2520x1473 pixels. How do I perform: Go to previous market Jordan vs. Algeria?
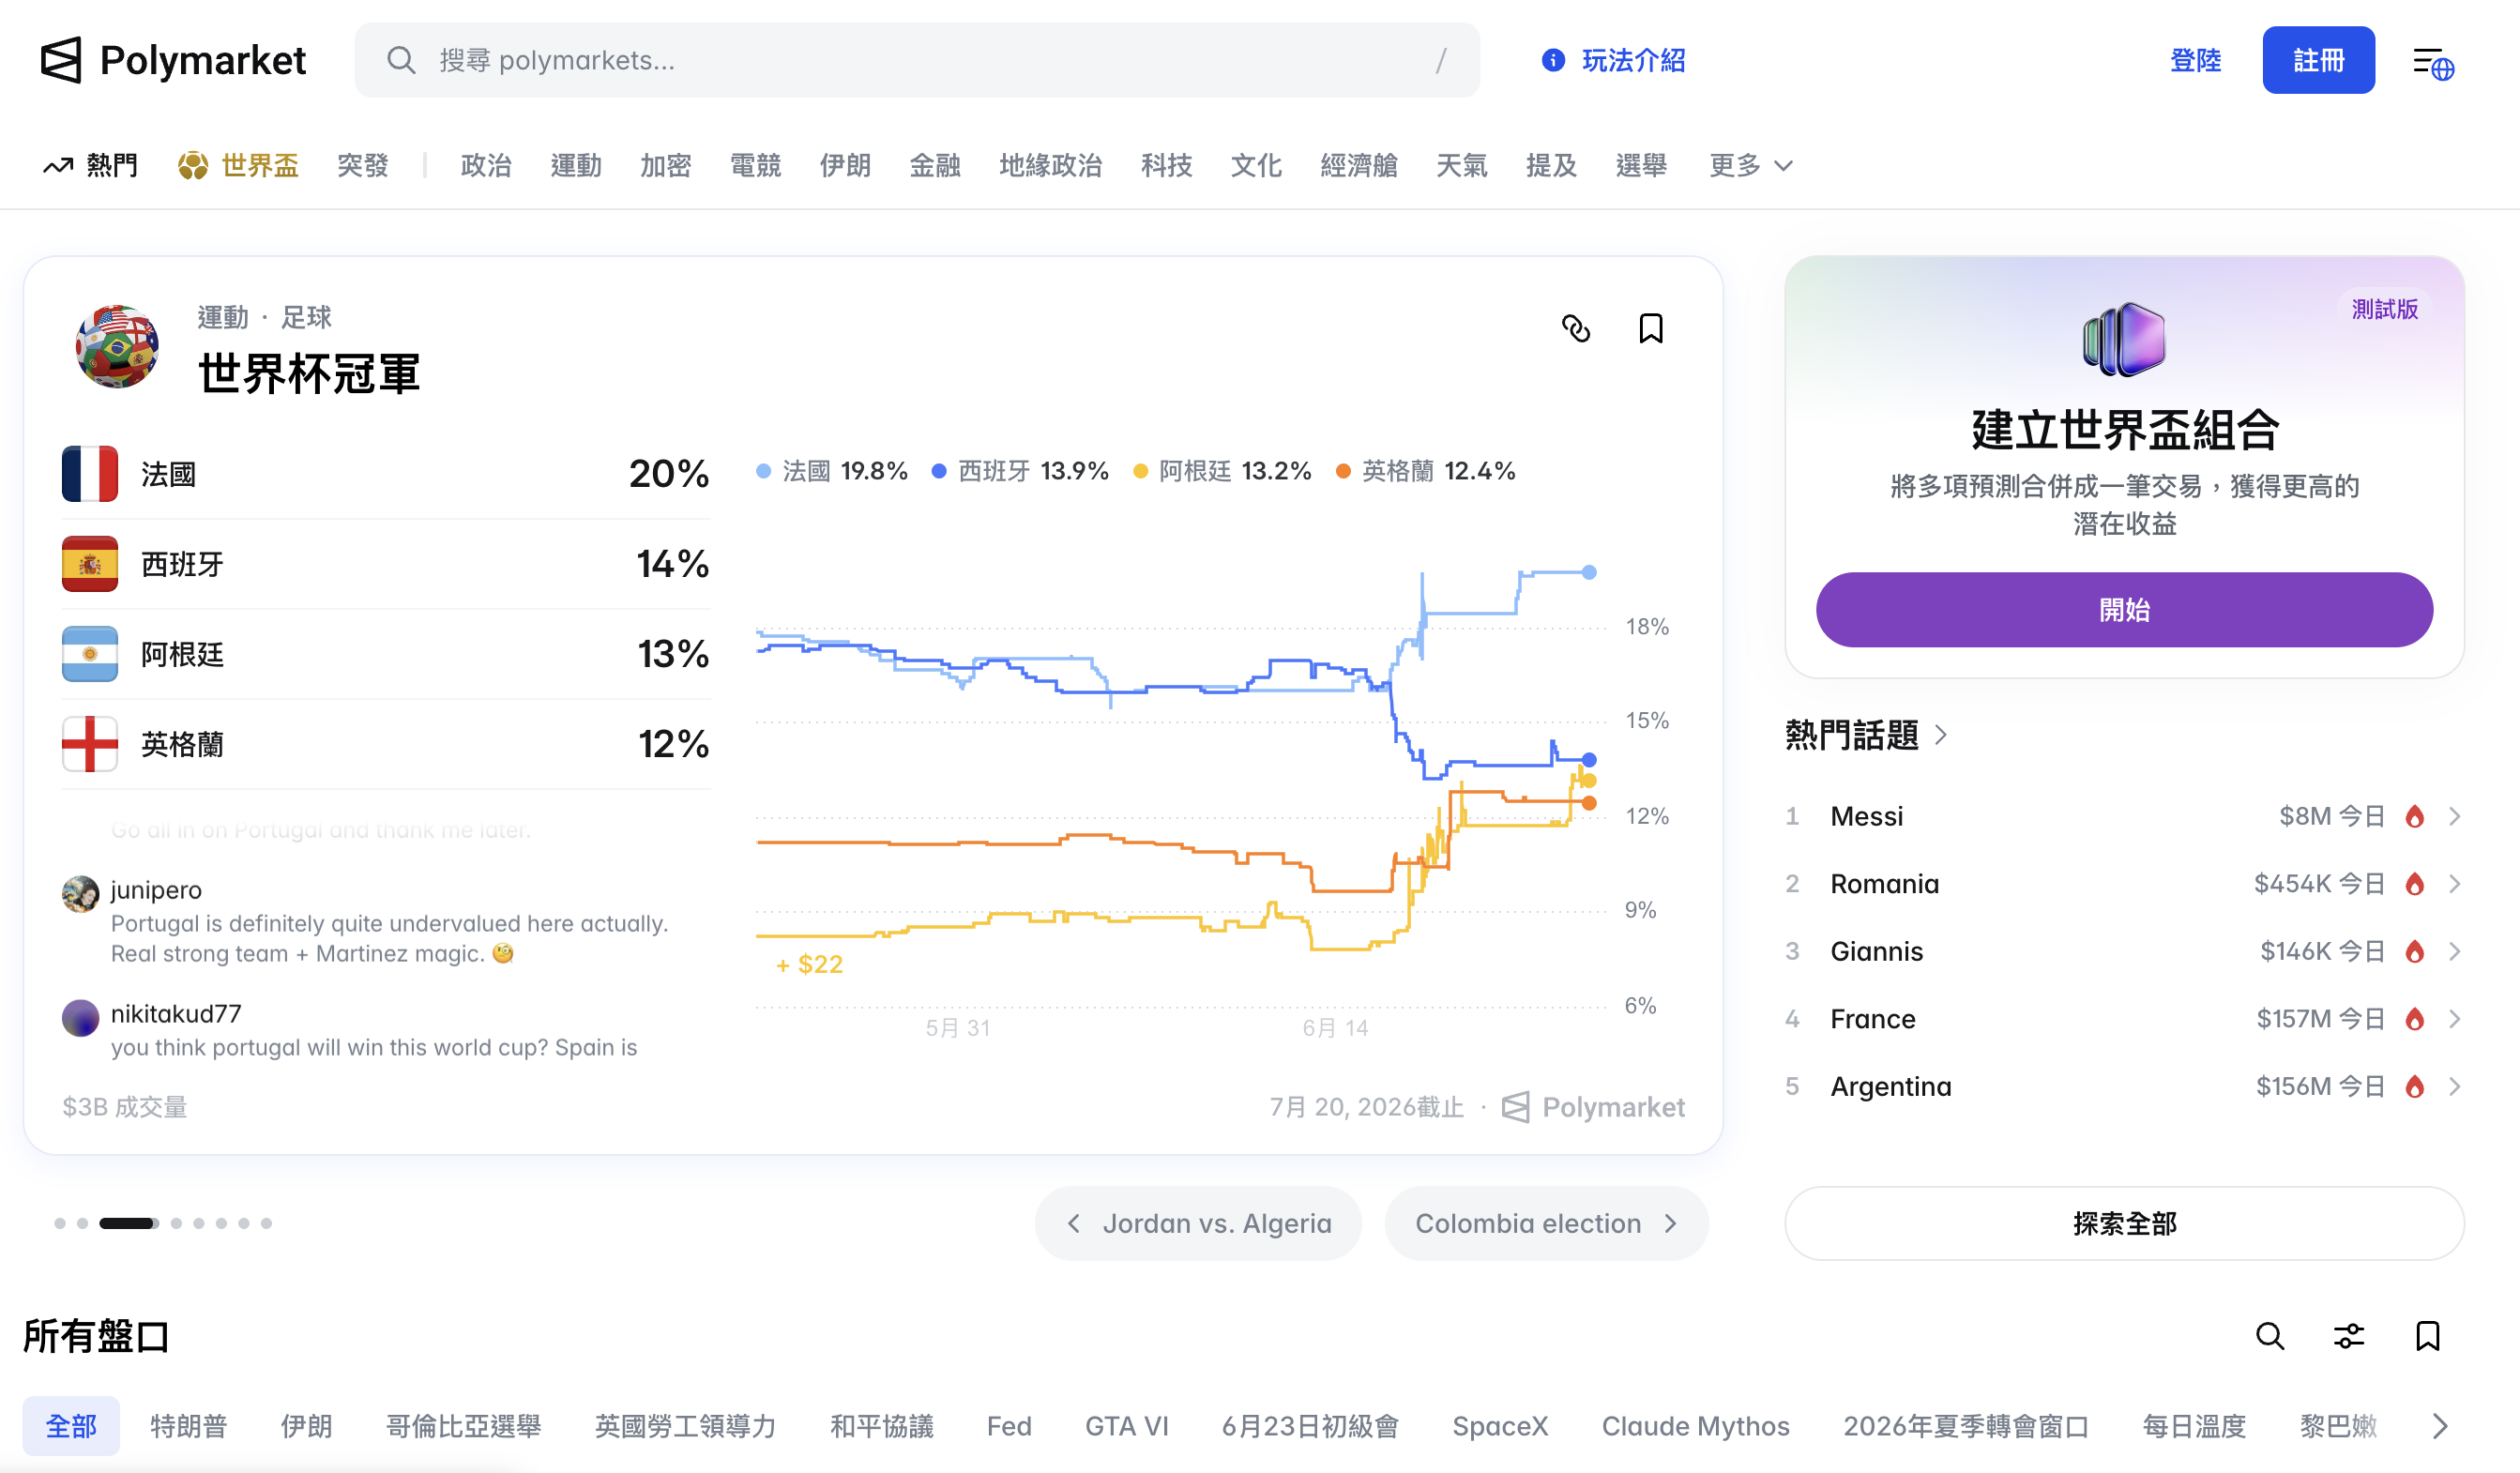[1198, 1223]
